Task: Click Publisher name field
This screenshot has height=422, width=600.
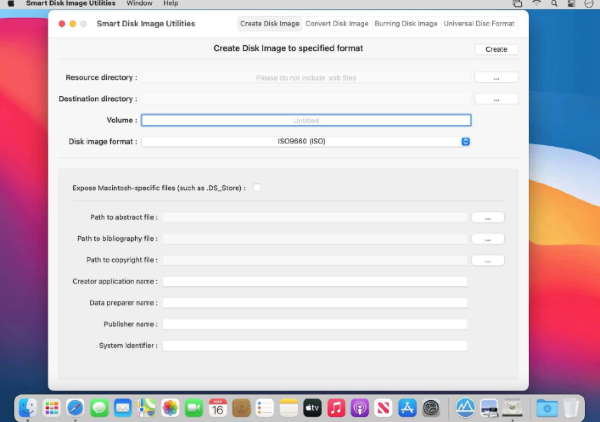Action: [x=315, y=324]
